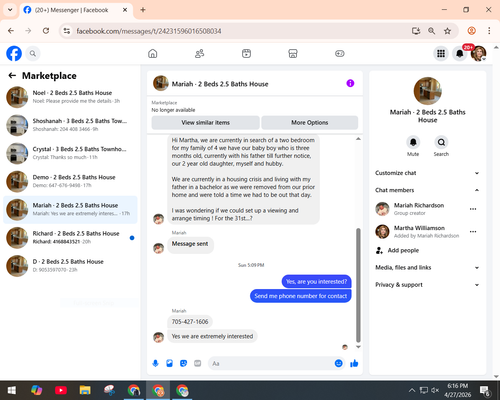Open Demo 2 Beds 2.5 Baths House chat
Image resolution: width=500 pixels, height=400 pixels.
[70, 181]
